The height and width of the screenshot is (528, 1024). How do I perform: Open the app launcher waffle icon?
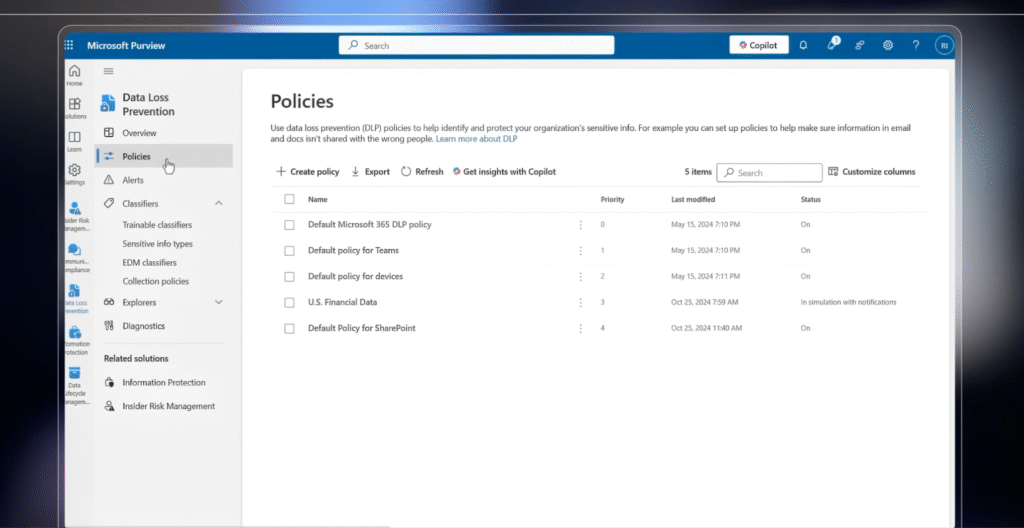click(69, 45)
